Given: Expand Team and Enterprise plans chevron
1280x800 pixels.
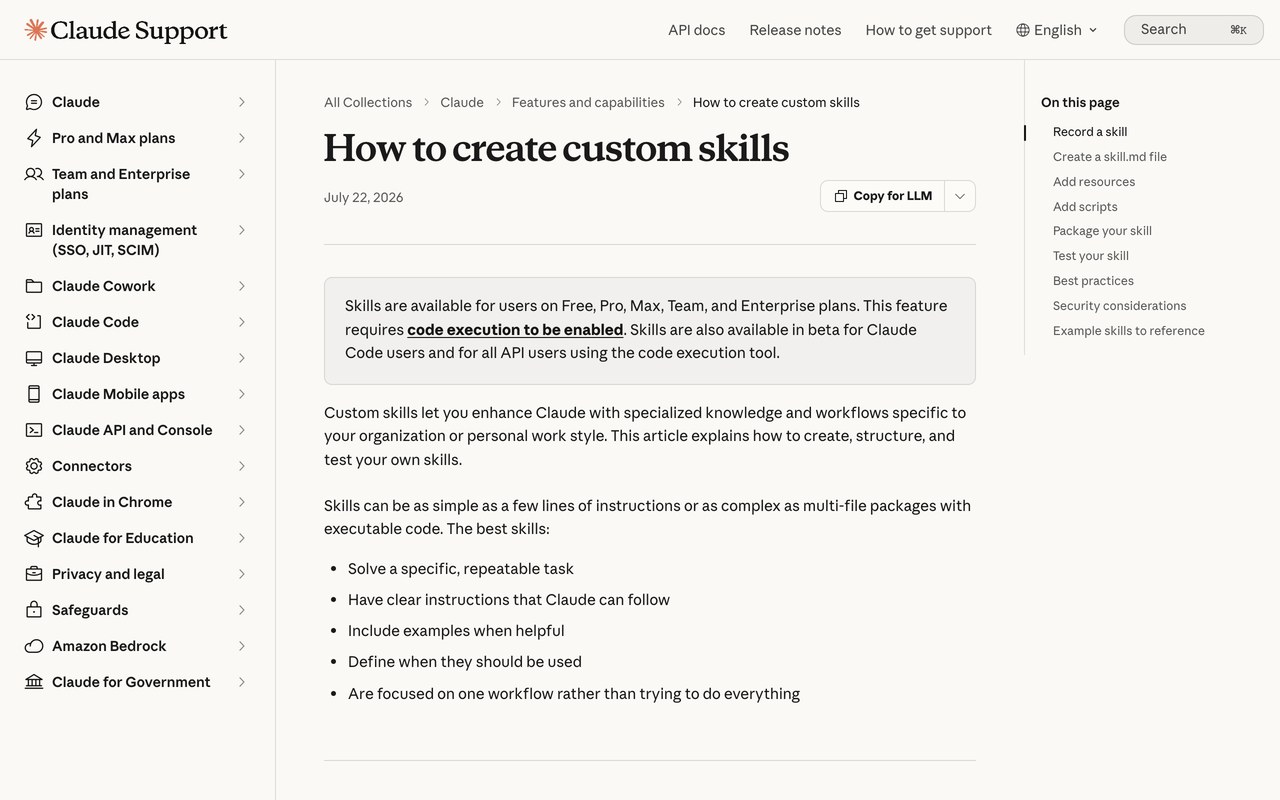Looking at the screenshot, I should [242, 174].
